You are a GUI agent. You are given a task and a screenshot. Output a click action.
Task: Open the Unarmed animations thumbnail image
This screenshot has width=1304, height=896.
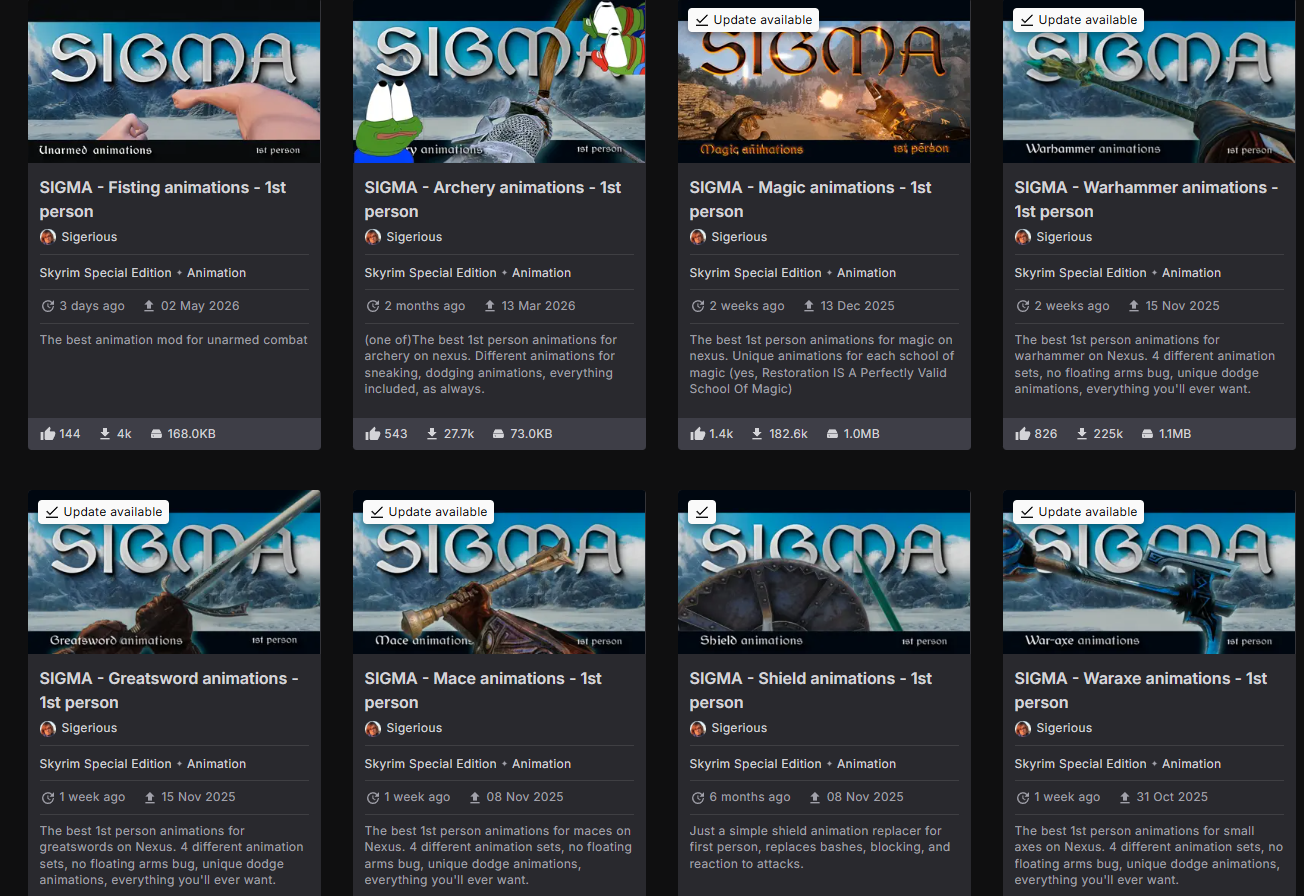pyautogui.click(x=174, y=82)
